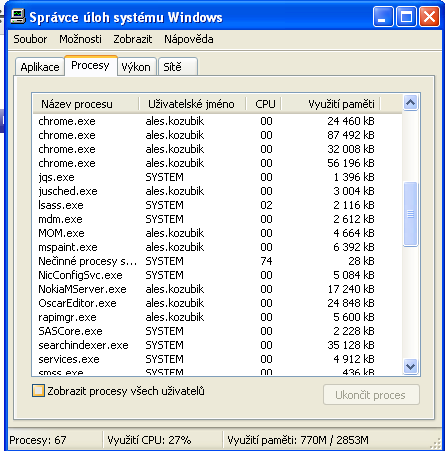The image size is (445, 451).
Task: Click the 35 128 kB memory value
Action: [x=351, y=345]
